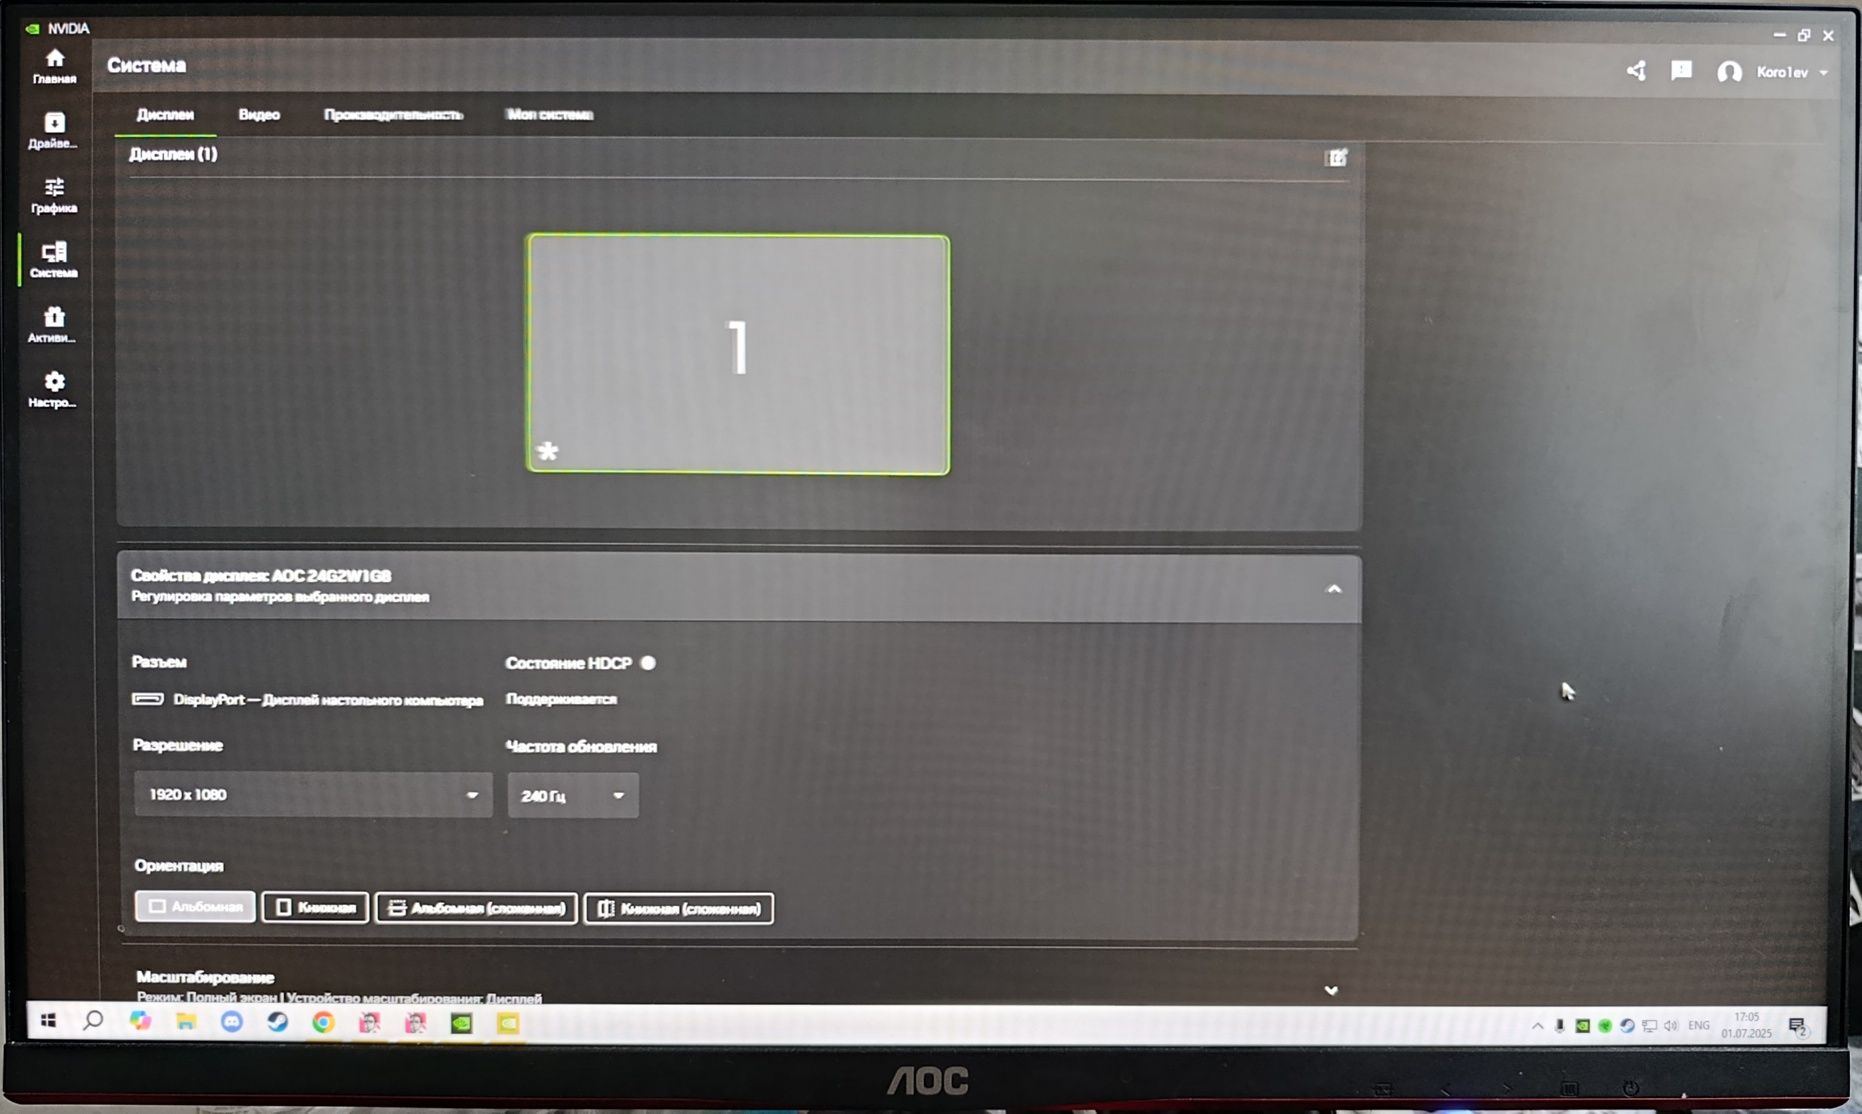
Task: Switch ENG input language
Action: click(1698, 1025)
